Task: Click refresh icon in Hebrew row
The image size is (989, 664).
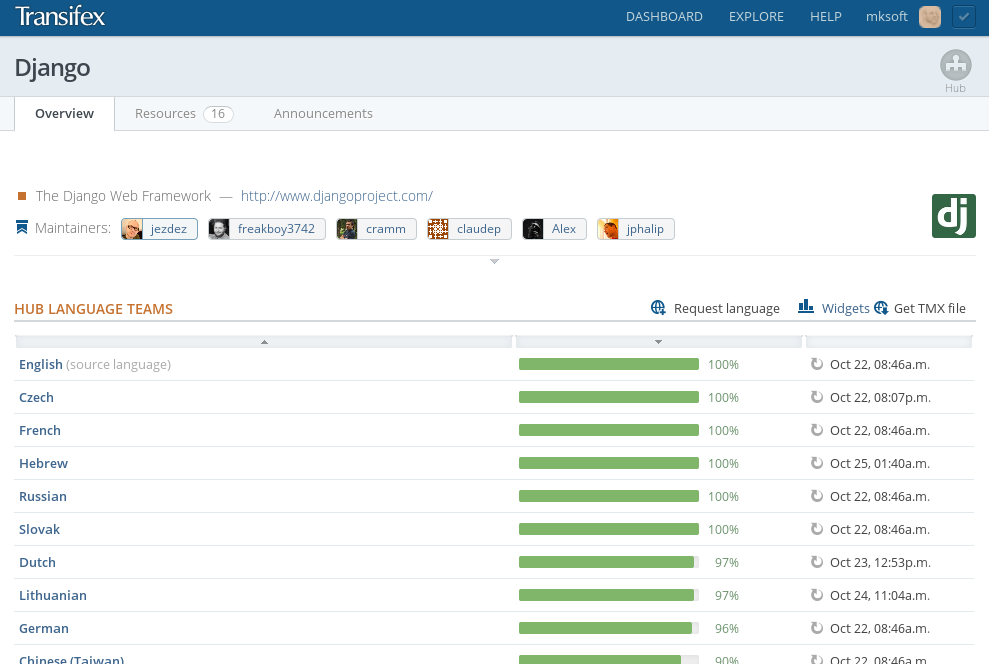Action: point(817,463)
